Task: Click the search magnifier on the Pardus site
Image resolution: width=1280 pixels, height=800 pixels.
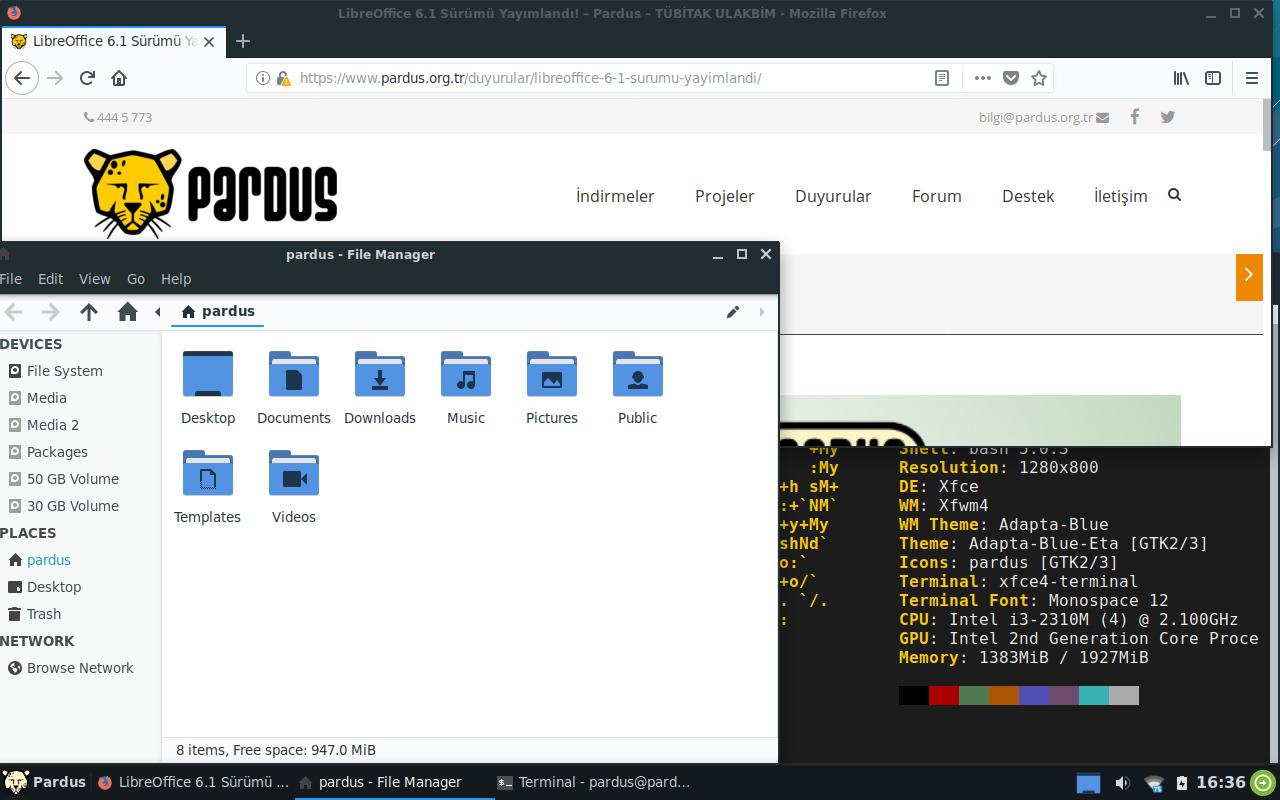Action: click(1174, 194)
